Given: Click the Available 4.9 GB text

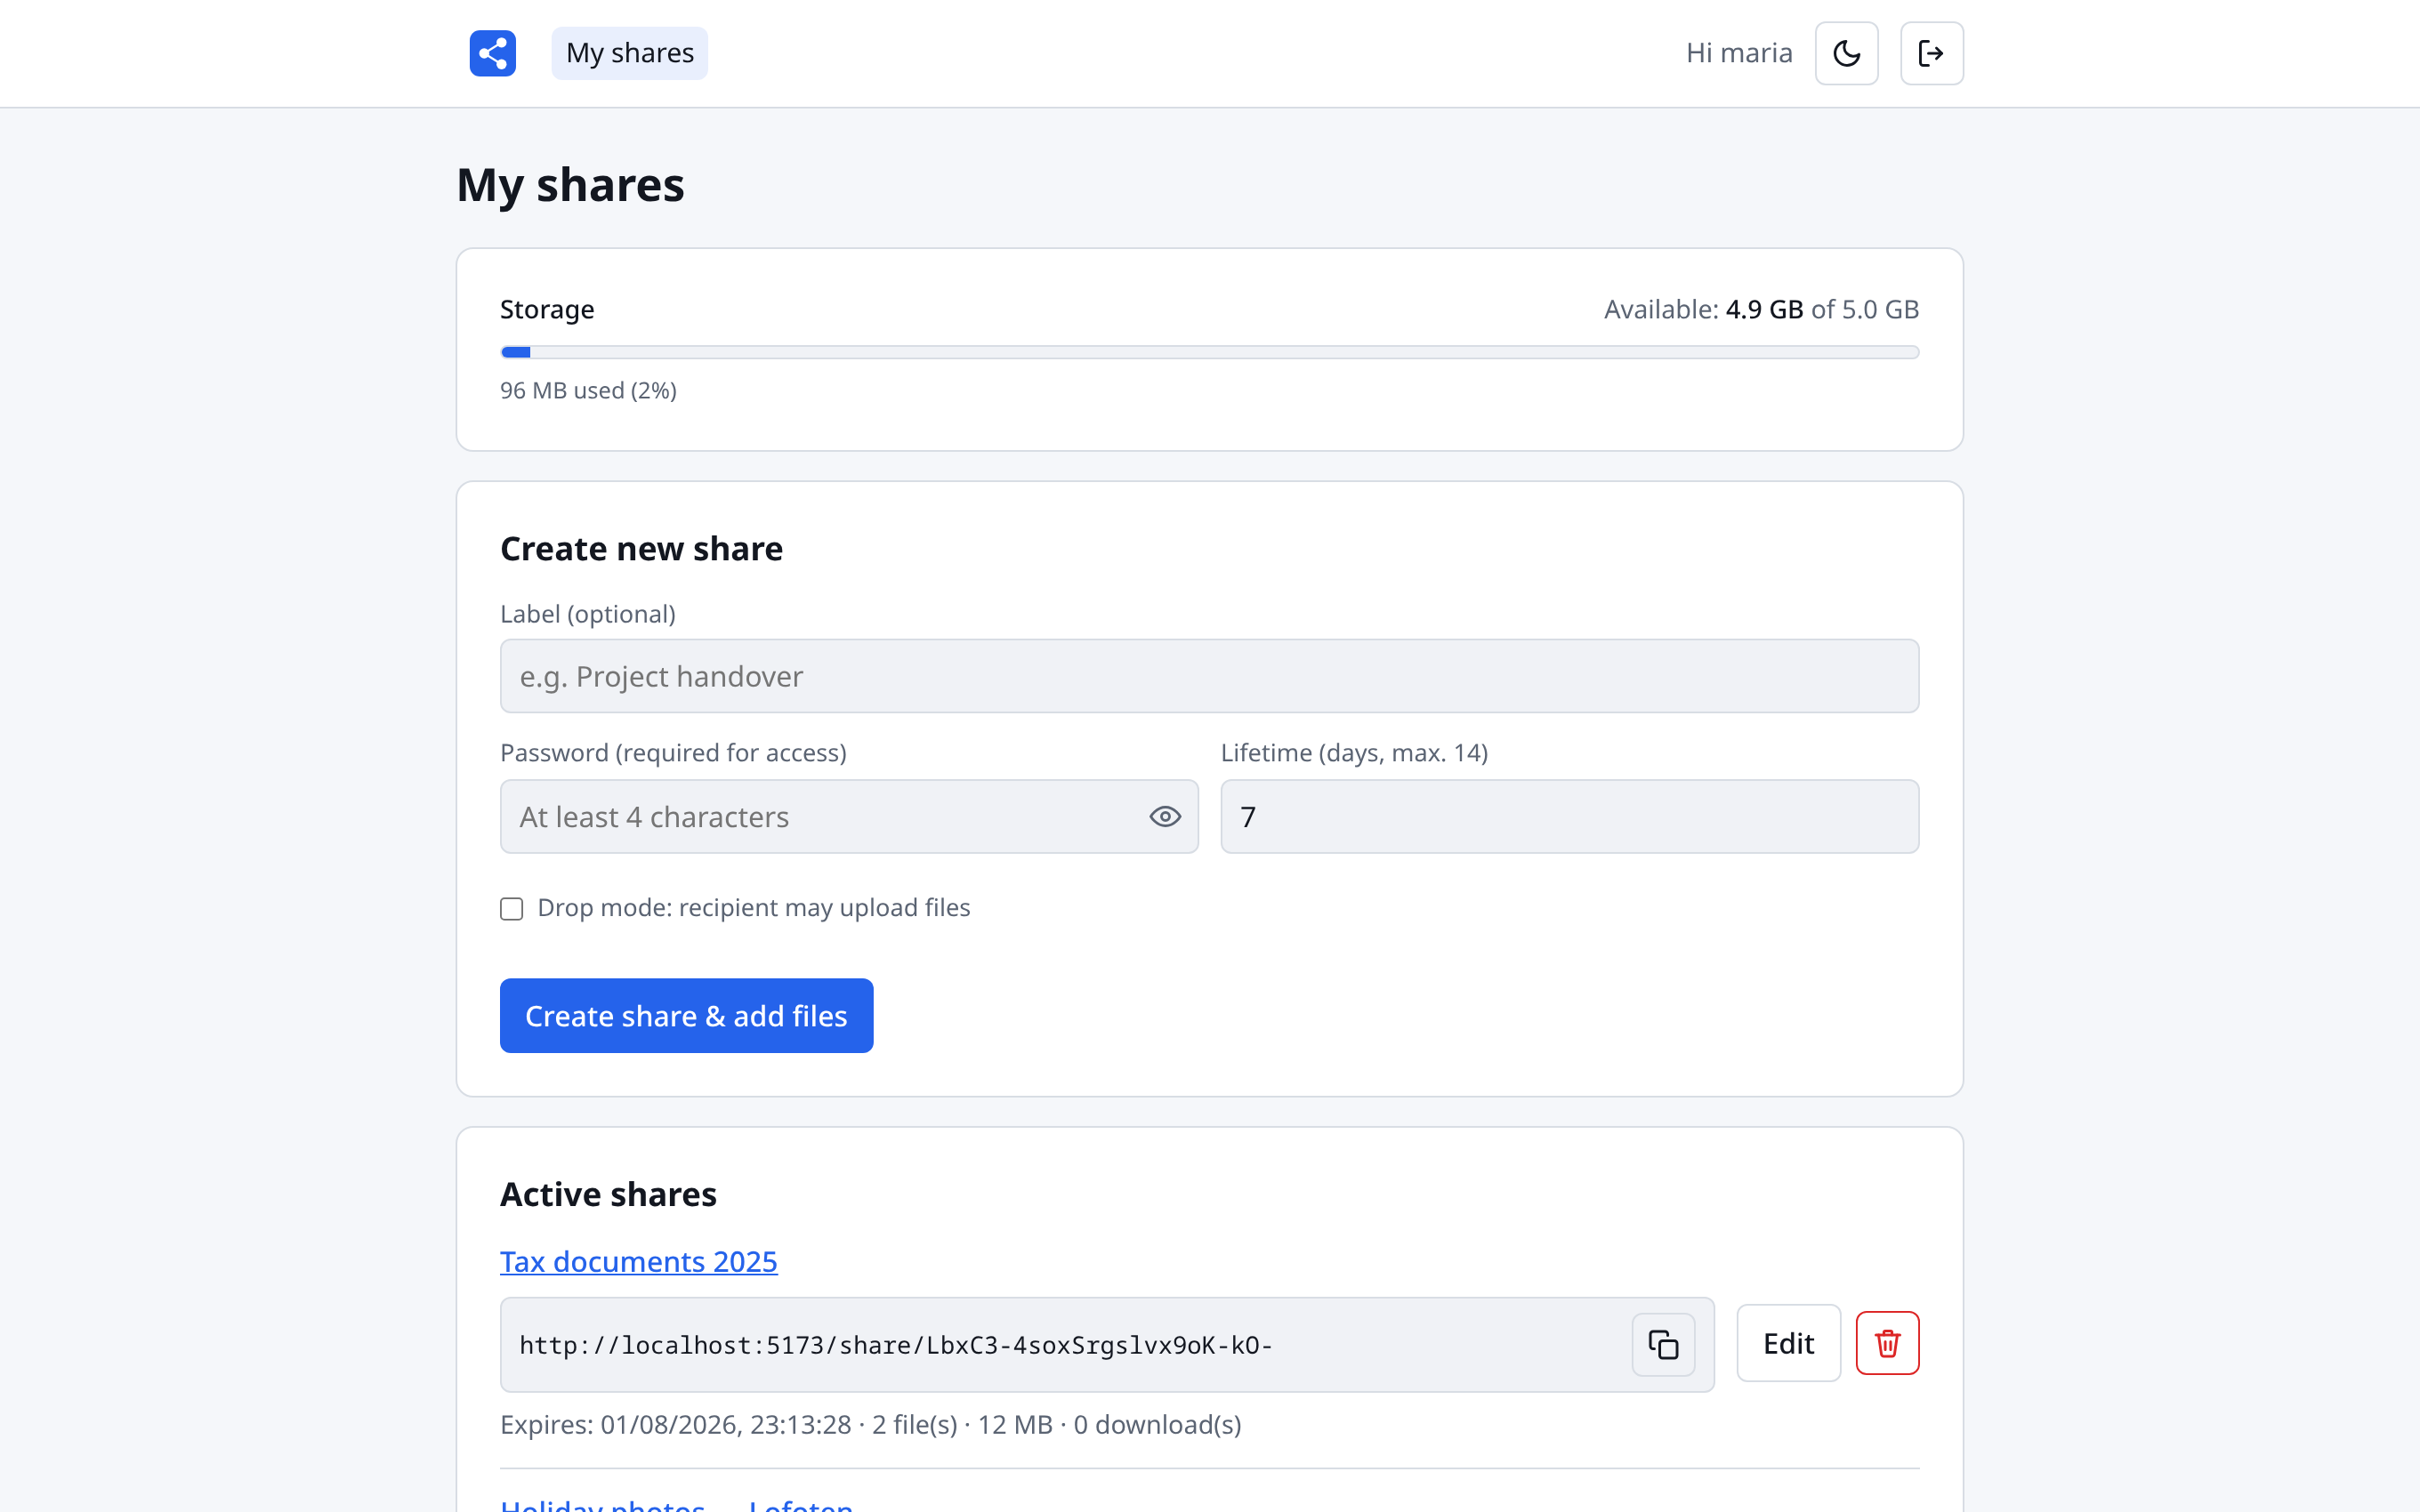Looking at the screenshot, I should pos(1761,309).
